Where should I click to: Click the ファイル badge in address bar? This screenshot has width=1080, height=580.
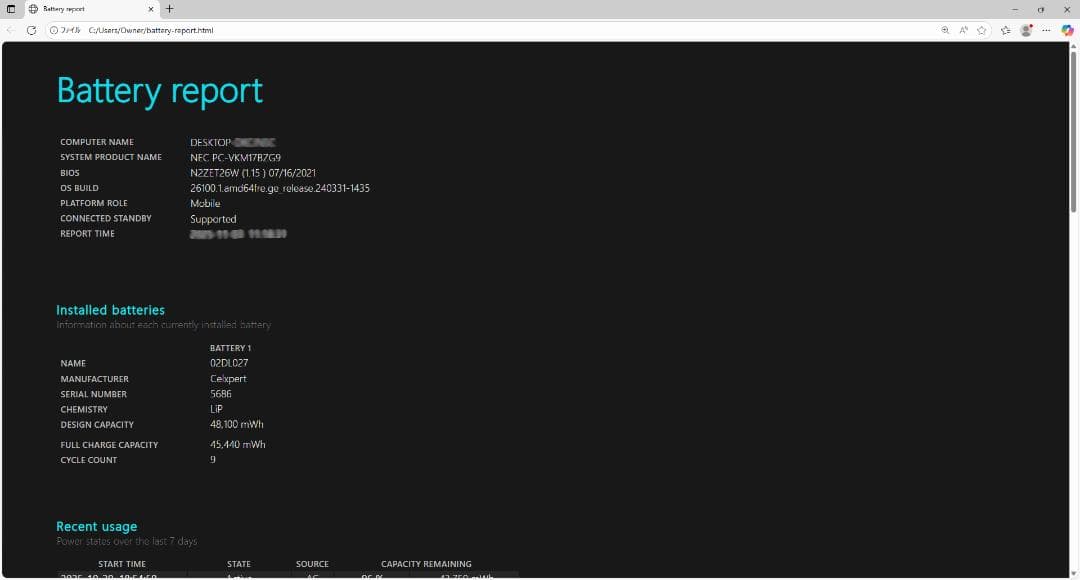(x=70, y=30)
